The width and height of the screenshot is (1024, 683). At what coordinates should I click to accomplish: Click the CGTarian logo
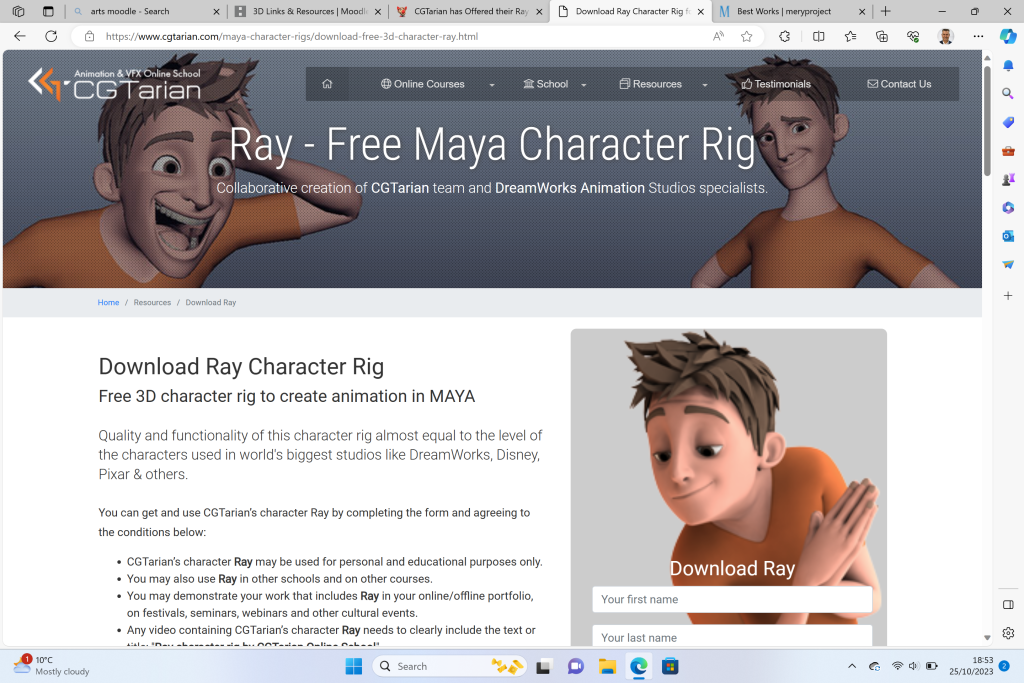(115, 85)
